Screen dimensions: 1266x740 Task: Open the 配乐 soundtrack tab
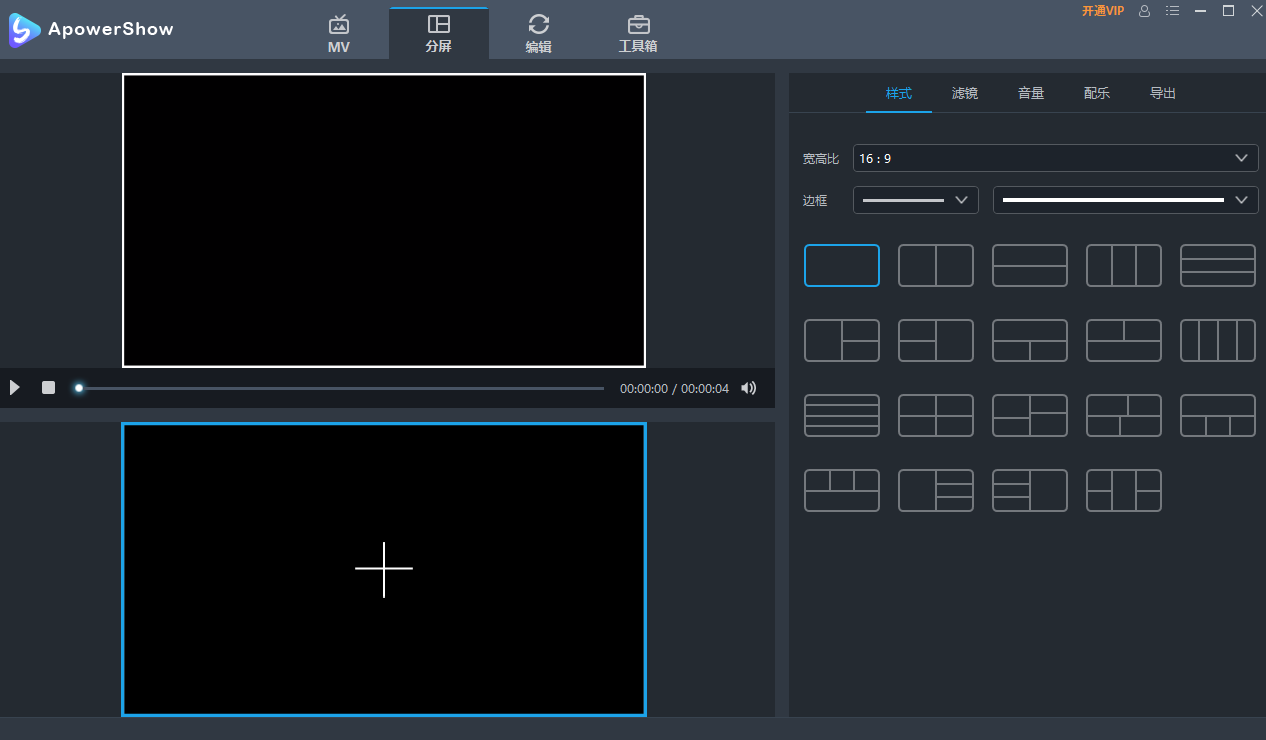[x=1096, y=92]
